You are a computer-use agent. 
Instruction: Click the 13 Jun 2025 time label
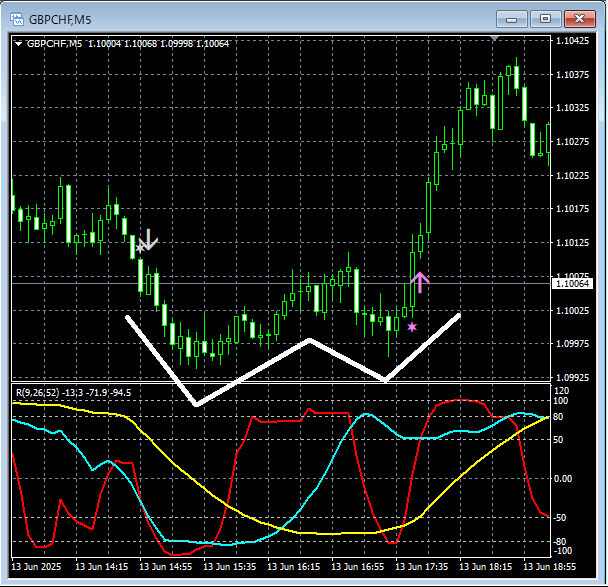point(36,567)
